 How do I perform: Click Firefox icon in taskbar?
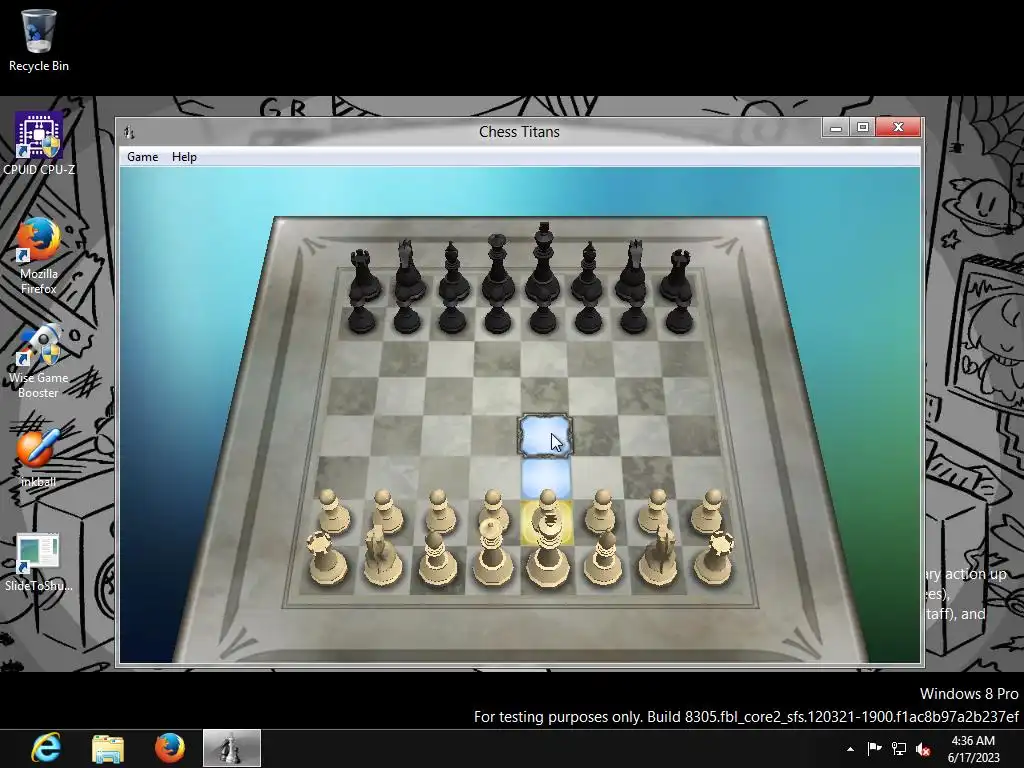(169, 748)
